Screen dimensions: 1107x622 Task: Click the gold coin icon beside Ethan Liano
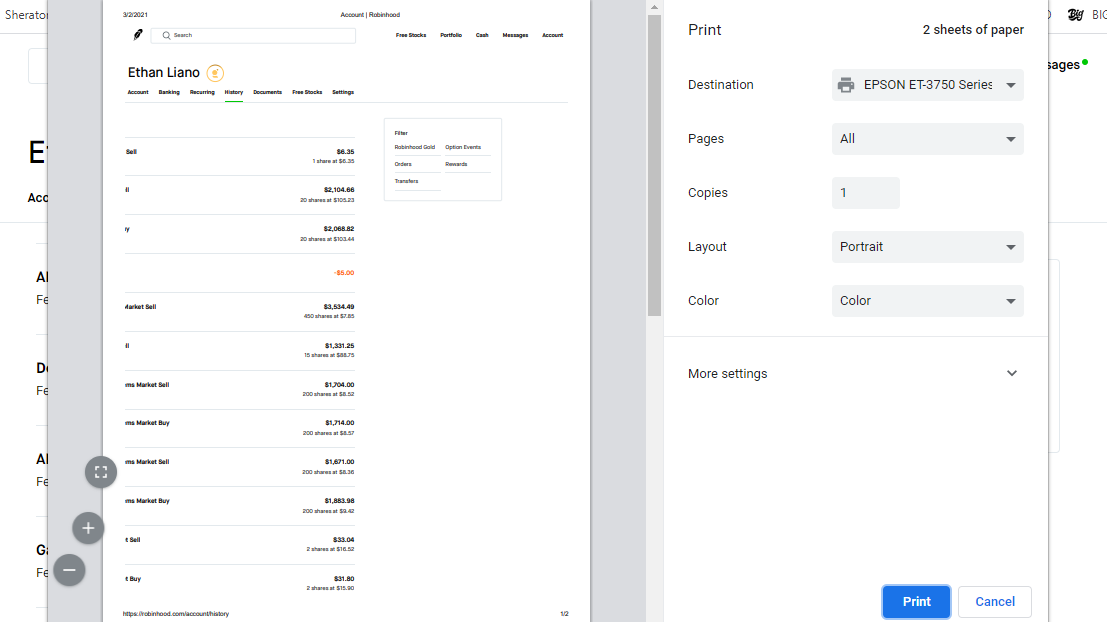pyautogui.click(x=215, y=73)
